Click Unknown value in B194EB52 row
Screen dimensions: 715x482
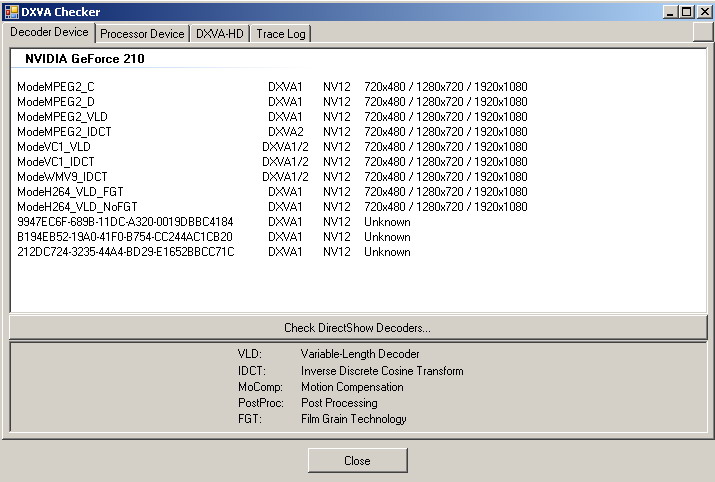pos(387,237)
